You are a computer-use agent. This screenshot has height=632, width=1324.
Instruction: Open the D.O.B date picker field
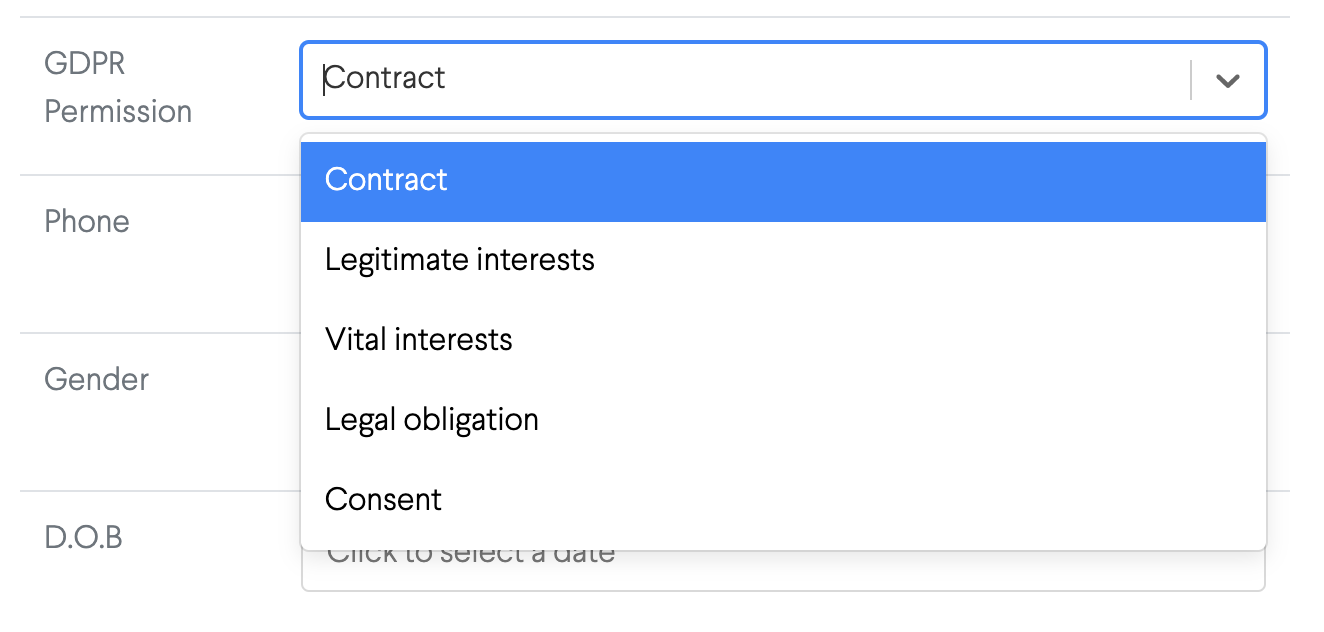(x=783, y=570)
